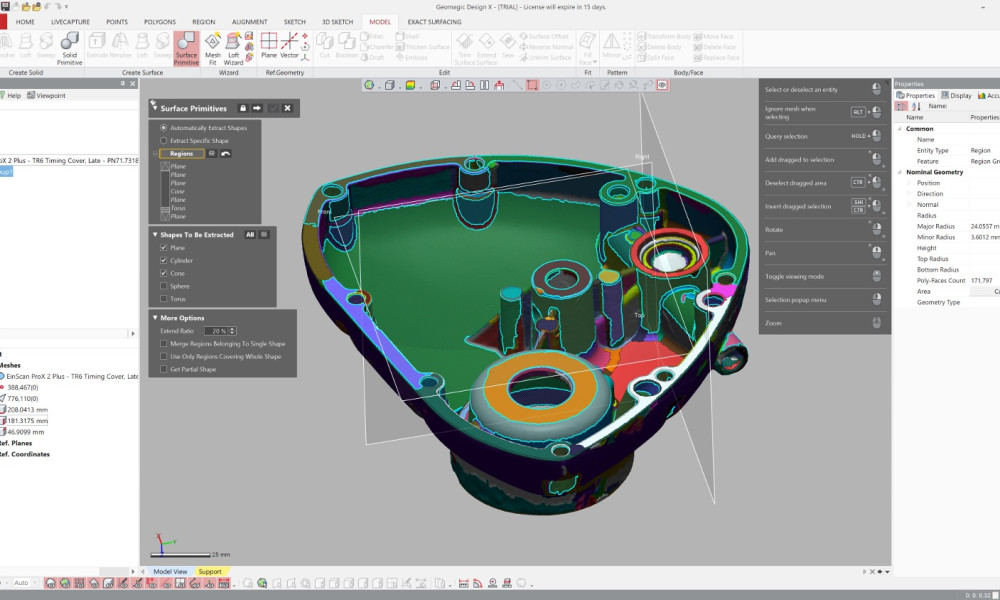Click the Mirror tool in Pattern group

tap(611, 46)
